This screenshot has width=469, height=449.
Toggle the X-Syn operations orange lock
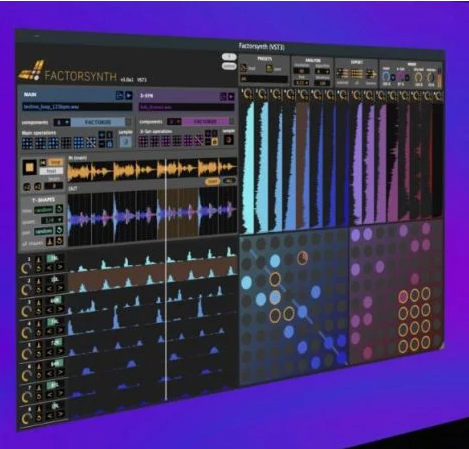tap(215, 142)
